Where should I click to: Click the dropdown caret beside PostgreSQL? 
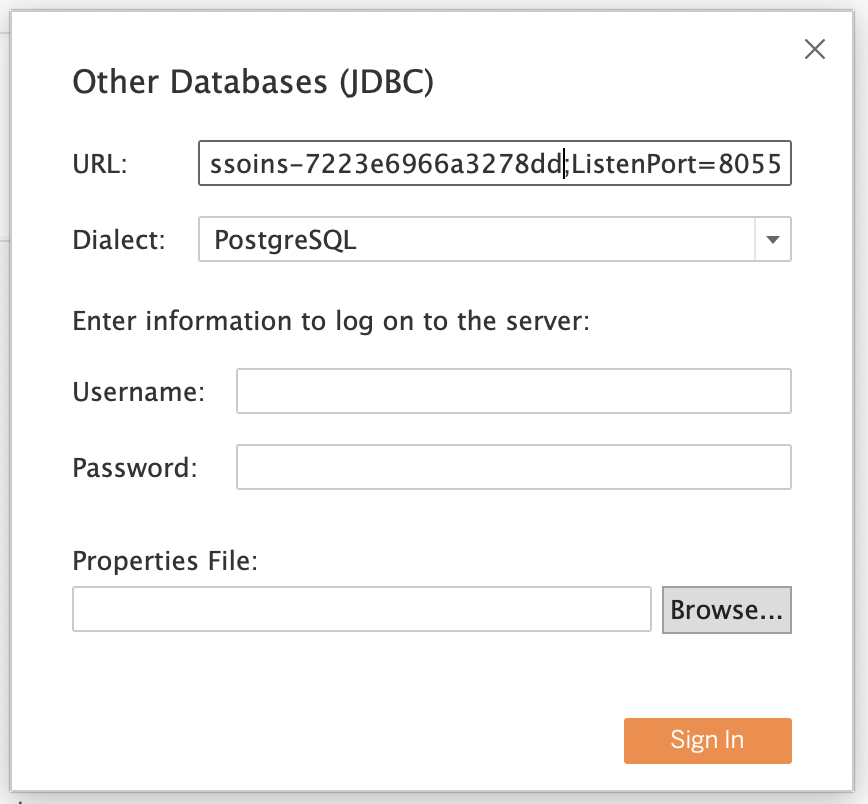(x=773, y=239)
